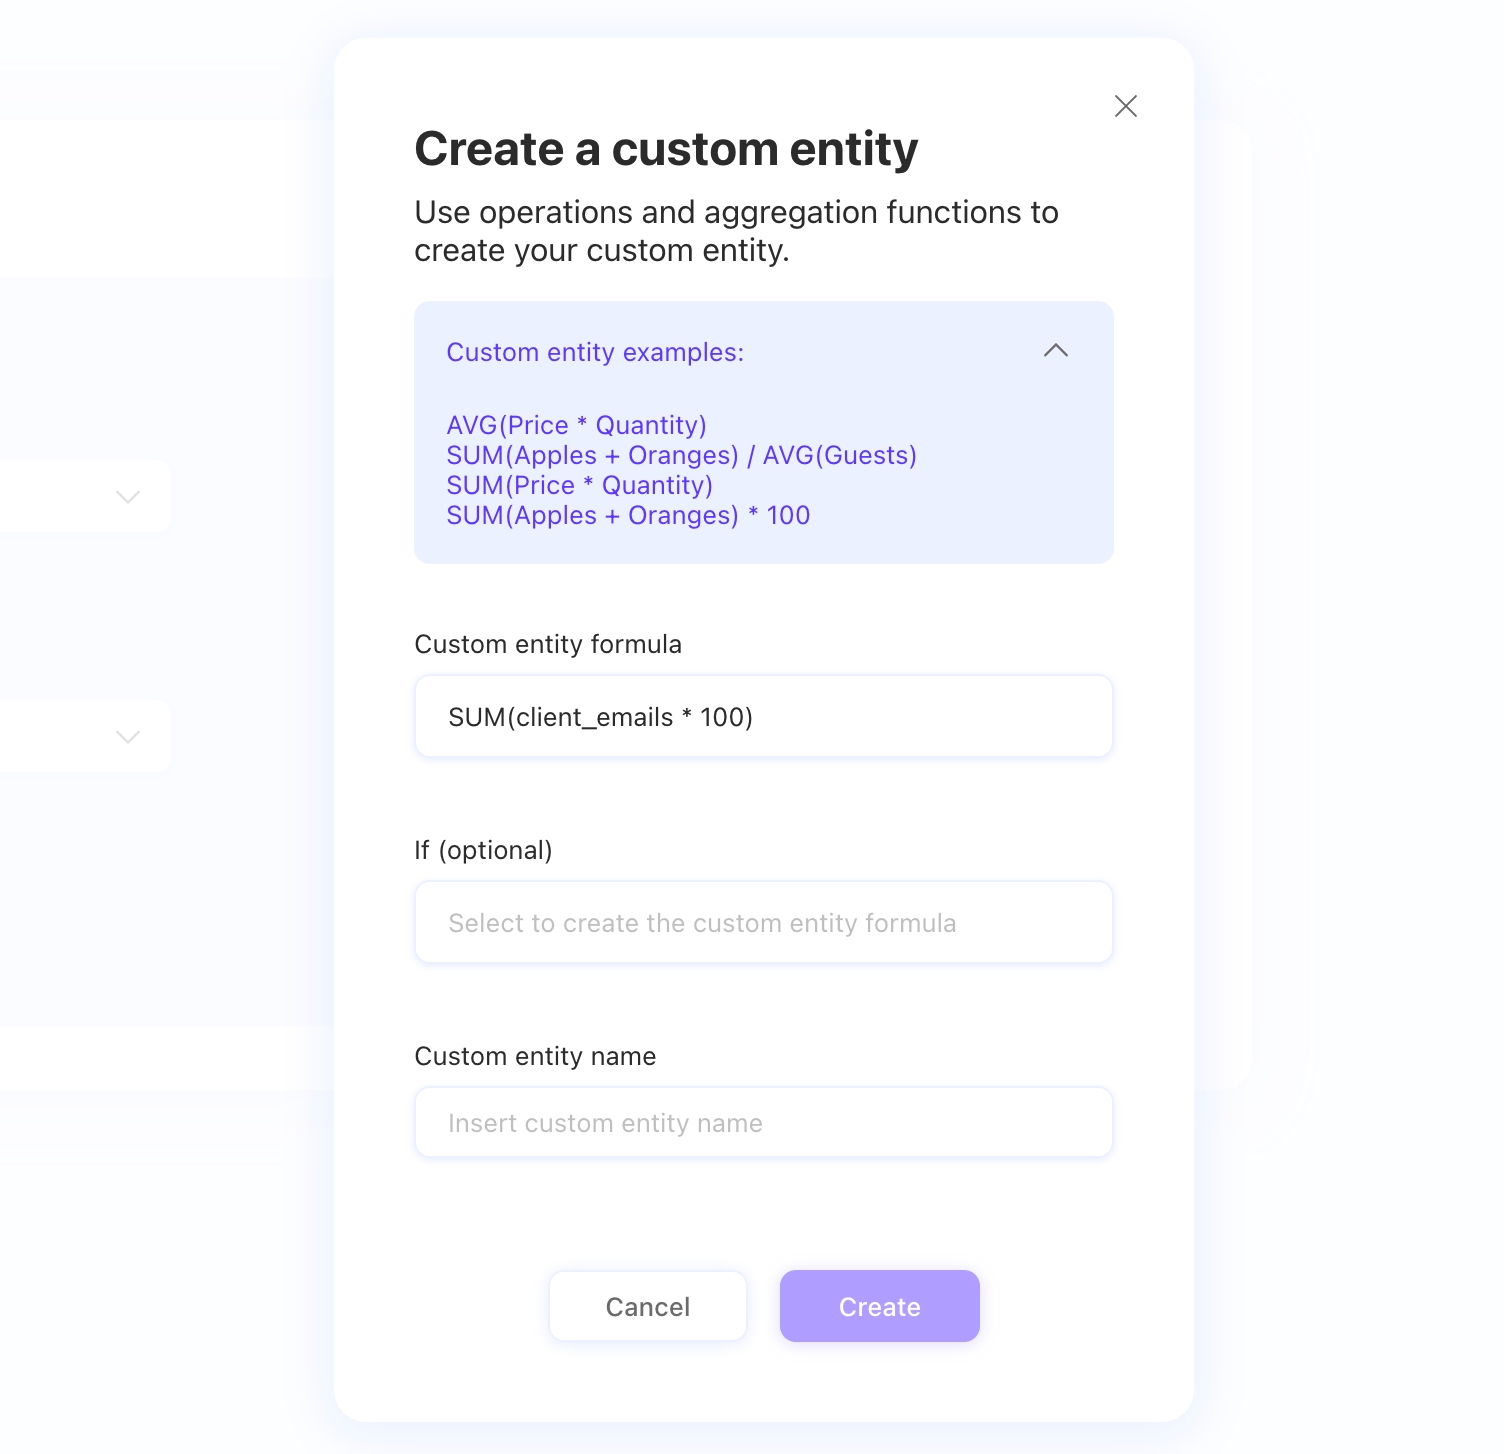Click the 'Custom entity examples:' header text

tap(595, 353)
